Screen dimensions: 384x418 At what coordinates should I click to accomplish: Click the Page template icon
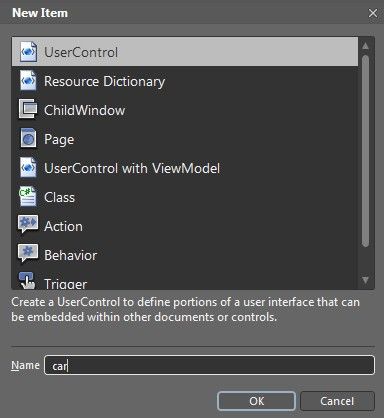click(x=28, y=138)
